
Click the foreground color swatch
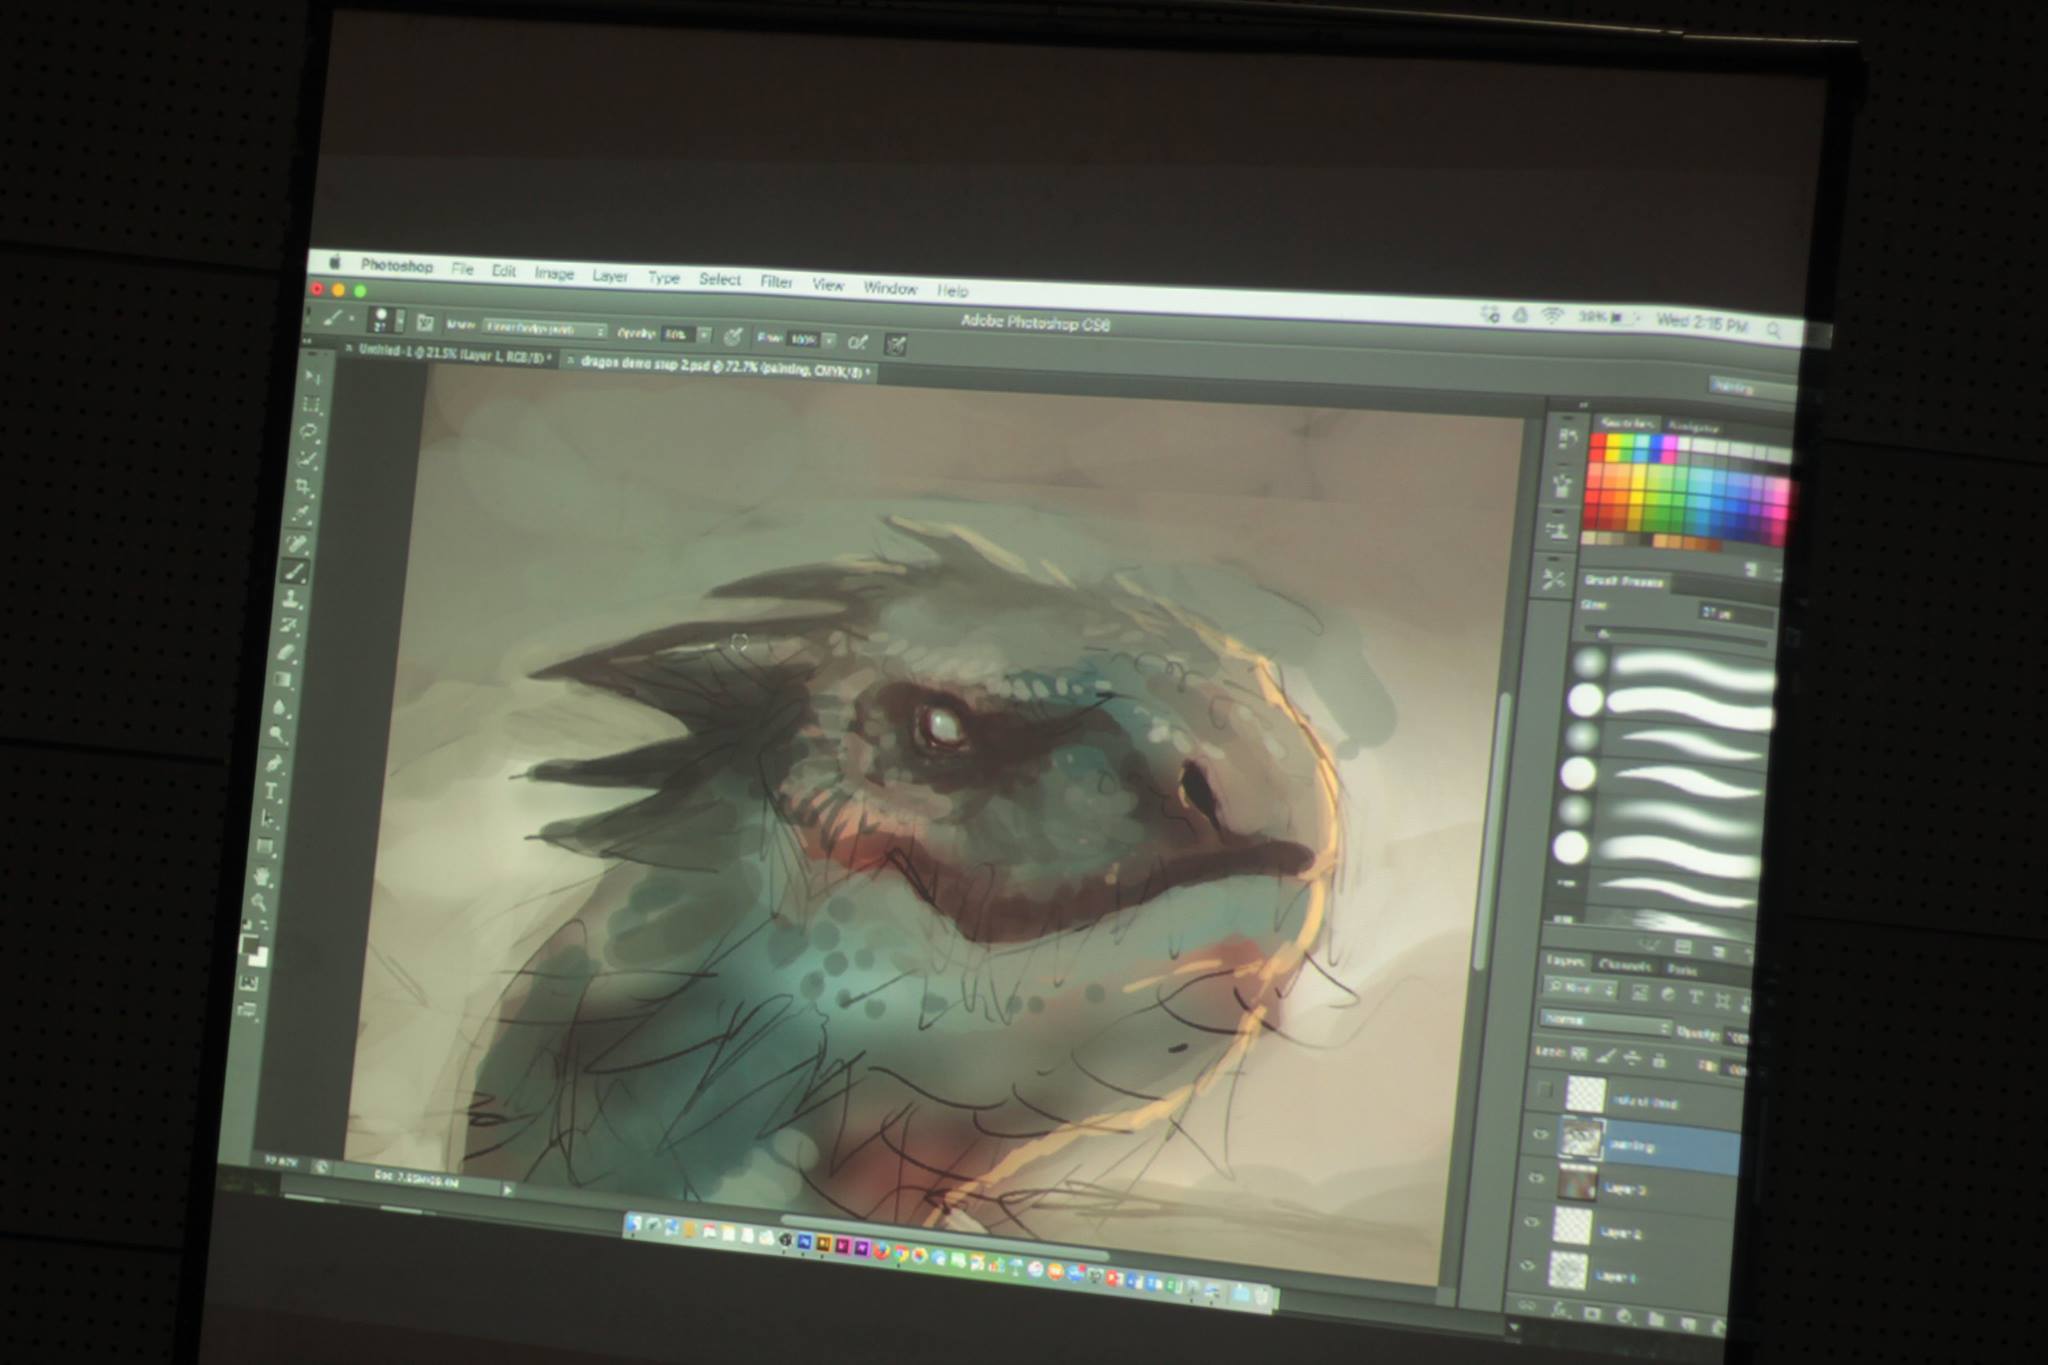tap(248, 943)
